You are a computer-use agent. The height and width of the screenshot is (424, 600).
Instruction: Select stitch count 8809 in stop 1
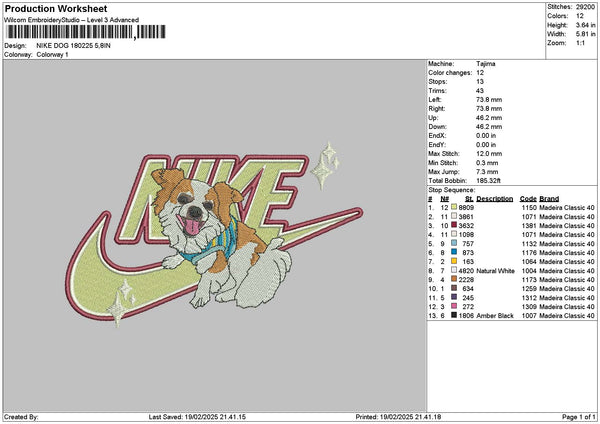click(466, 207)
